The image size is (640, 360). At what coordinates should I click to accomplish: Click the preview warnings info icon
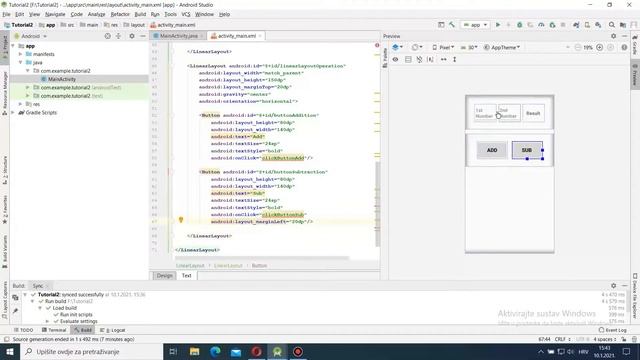tap(624, 47)
